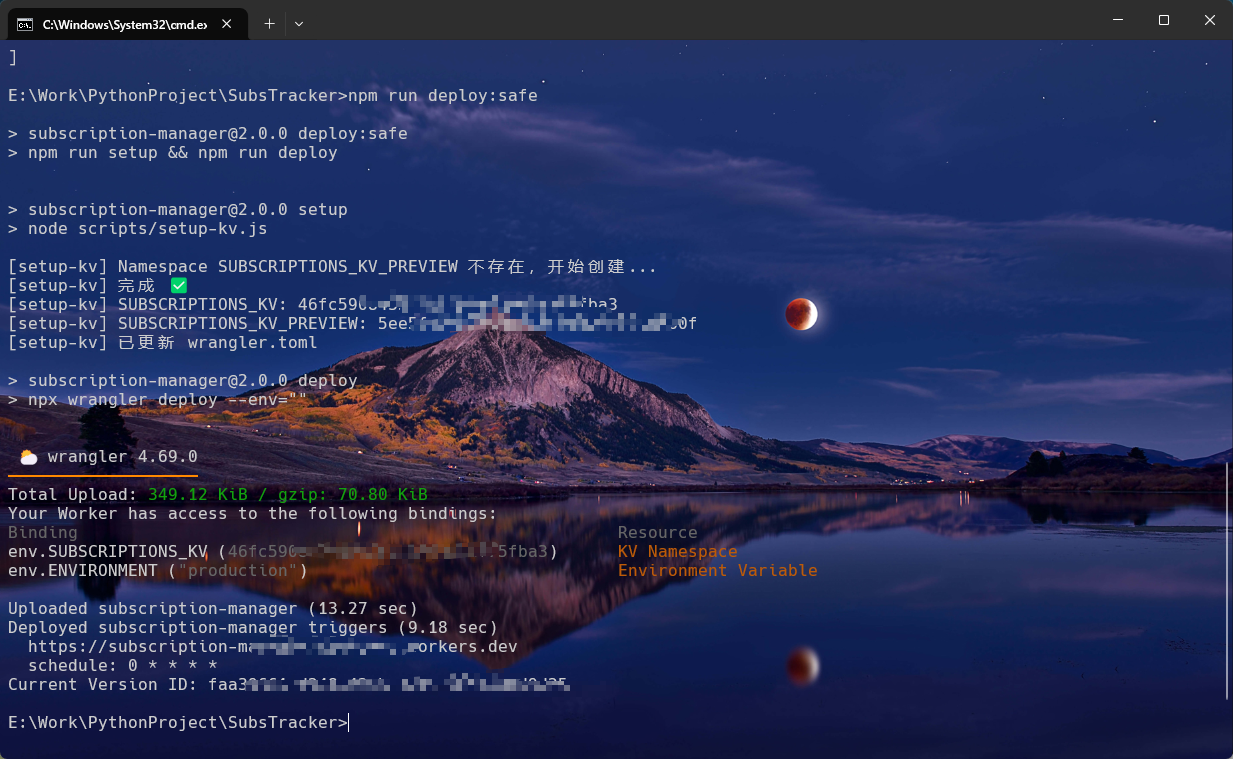This screenshot has width=1233, height=759.
Task: Click the wrangler cloud icon
Action: pyautogui.click(x=28, y=457)
